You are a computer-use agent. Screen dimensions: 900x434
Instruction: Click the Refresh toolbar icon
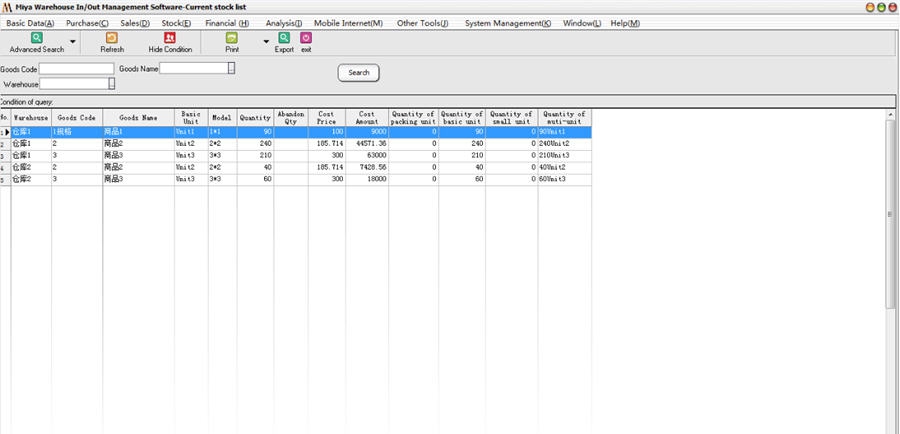coord(112,38)
